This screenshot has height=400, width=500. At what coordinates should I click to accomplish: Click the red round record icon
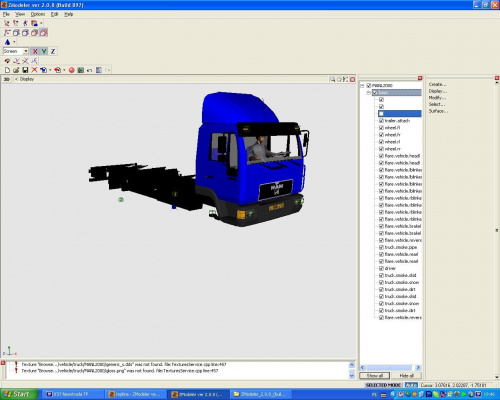pos(71,70)
